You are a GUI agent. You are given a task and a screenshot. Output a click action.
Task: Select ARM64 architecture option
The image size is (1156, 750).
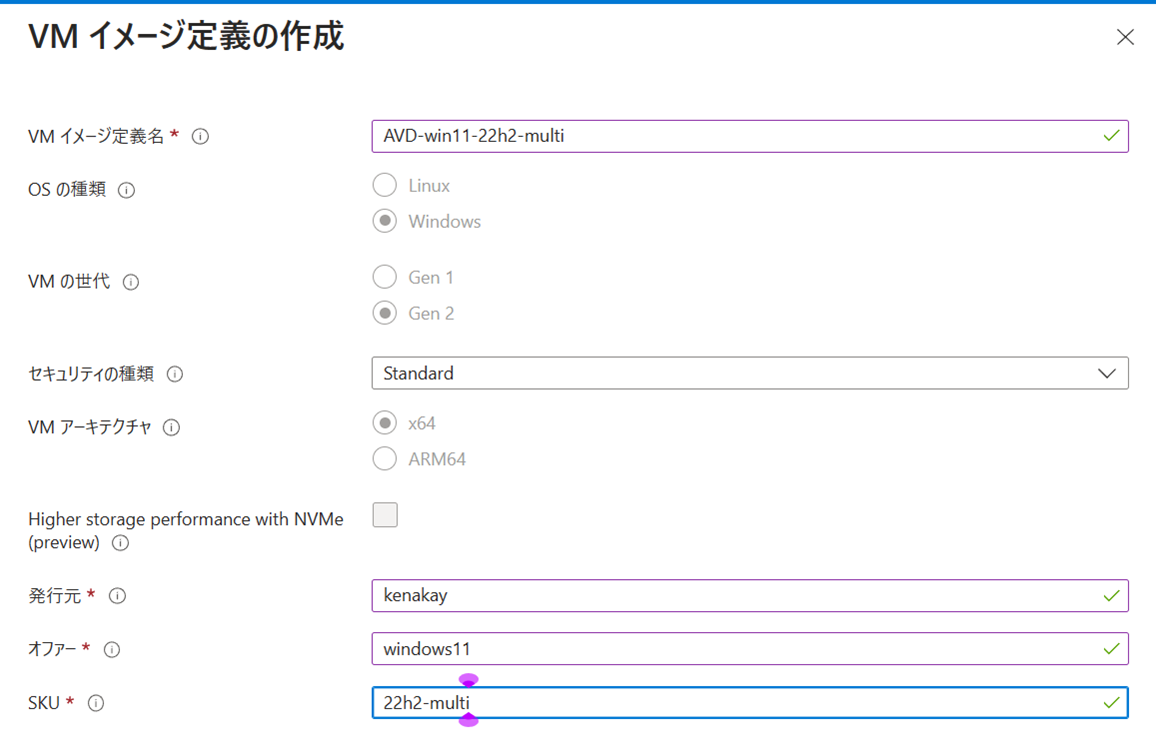tap(385, 459)
